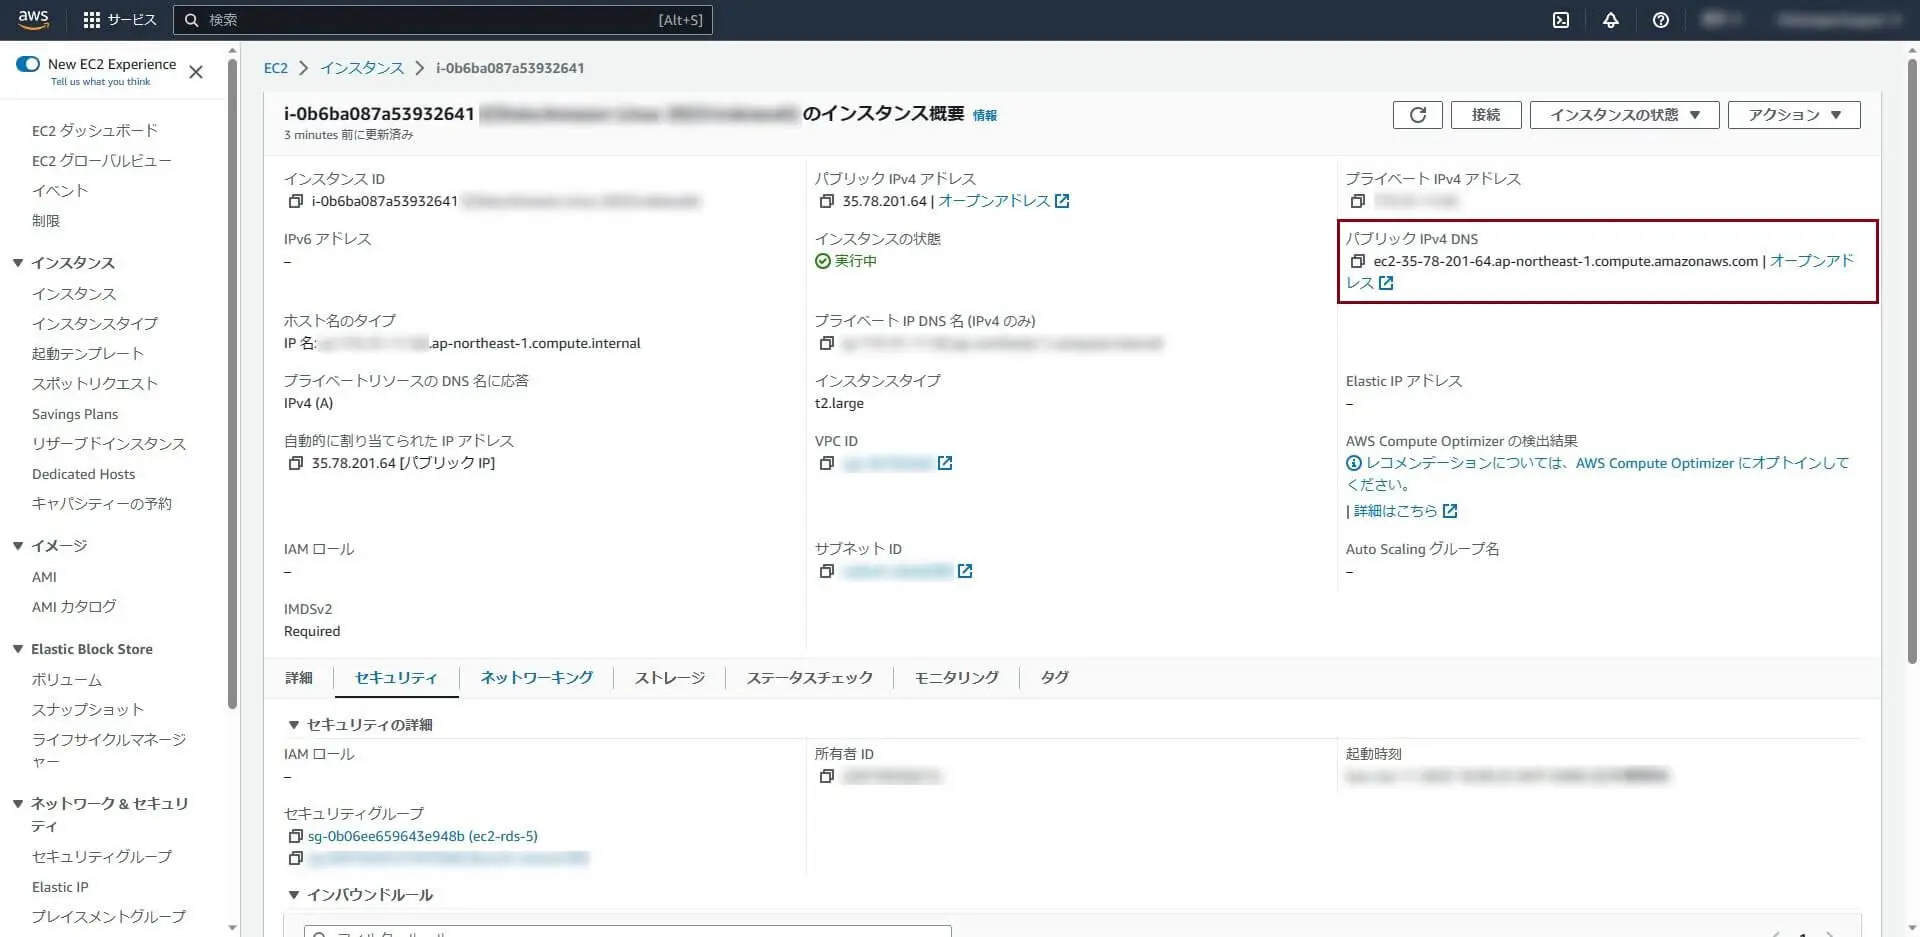Collapse the ネットワーク & セキュリティ sidebar section
1920x937 pixels.
[x=18, y=804]
